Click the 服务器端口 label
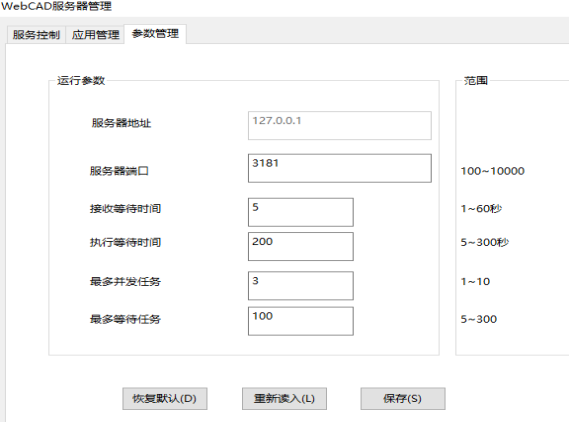This screenshot has width=569, height=422. pos(119,171)
